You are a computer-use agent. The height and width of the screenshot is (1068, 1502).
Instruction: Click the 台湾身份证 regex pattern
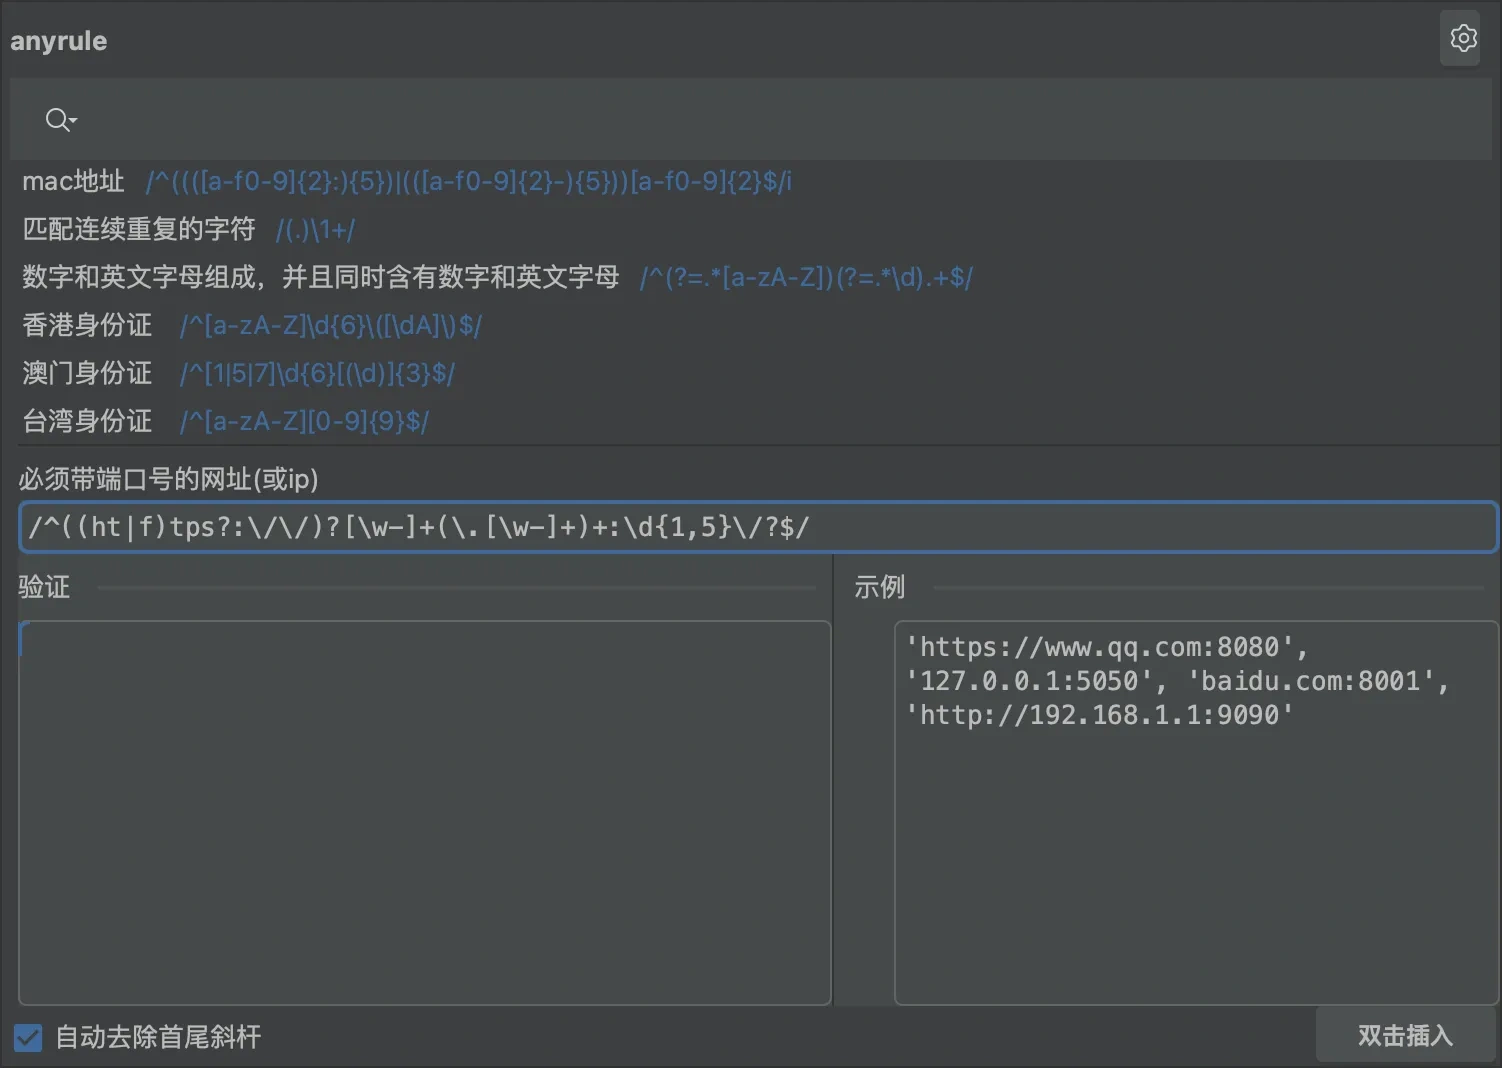(x=304, y=421)
